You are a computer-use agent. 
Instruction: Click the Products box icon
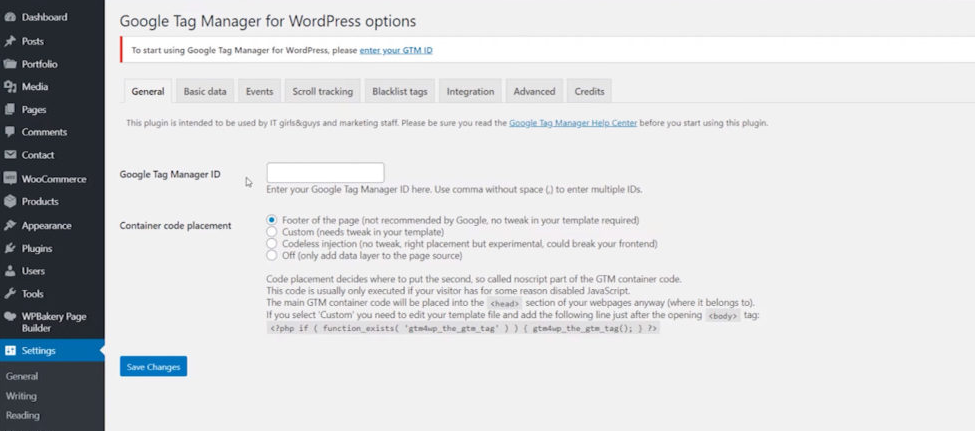pyautogui.click(x=10, y=202)
